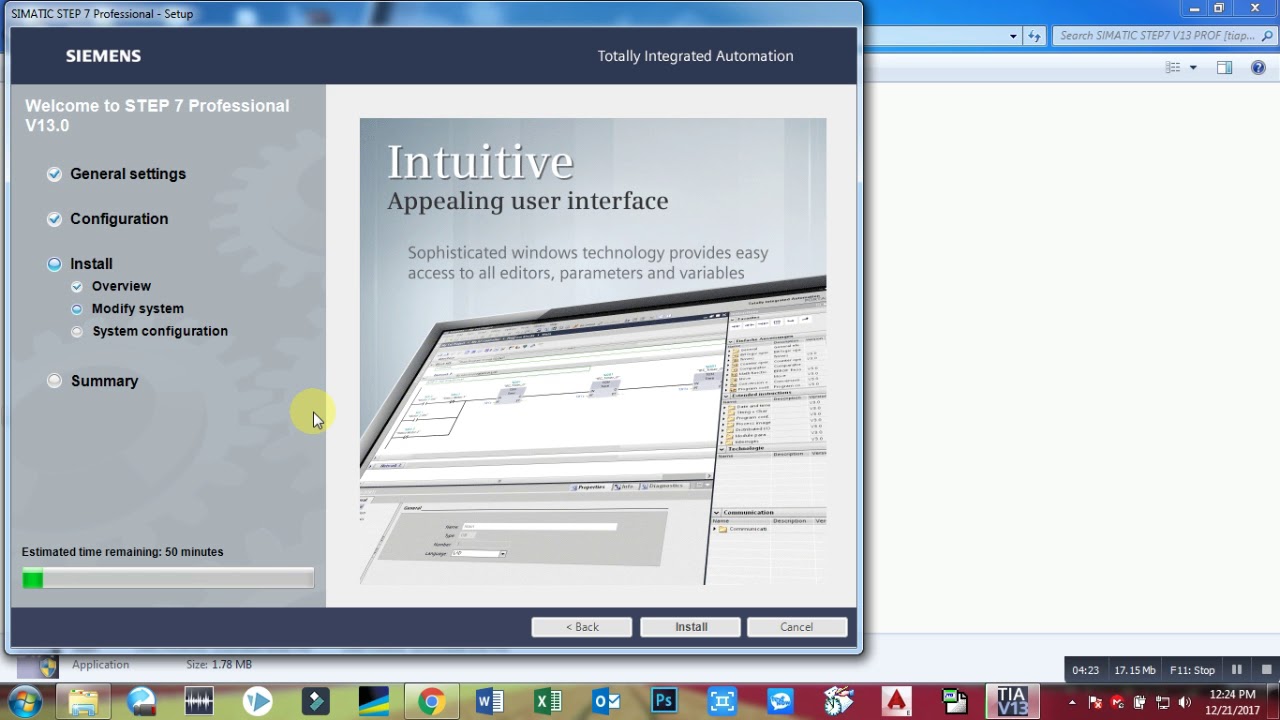Open Explorer help
1280x720 pixels.
1260,68
